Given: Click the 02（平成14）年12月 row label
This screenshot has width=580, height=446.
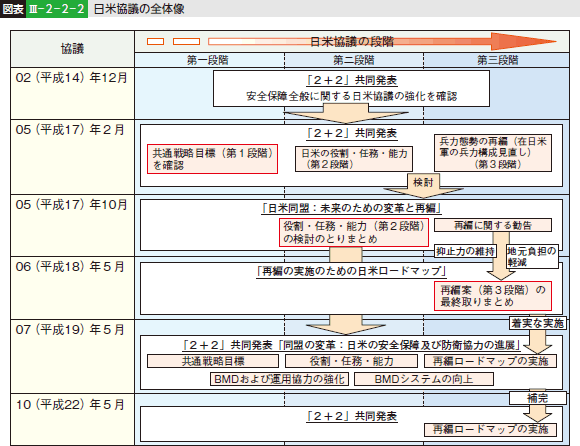Looking at the screenshot, I should pyautogui.click(x=71, y=78).
